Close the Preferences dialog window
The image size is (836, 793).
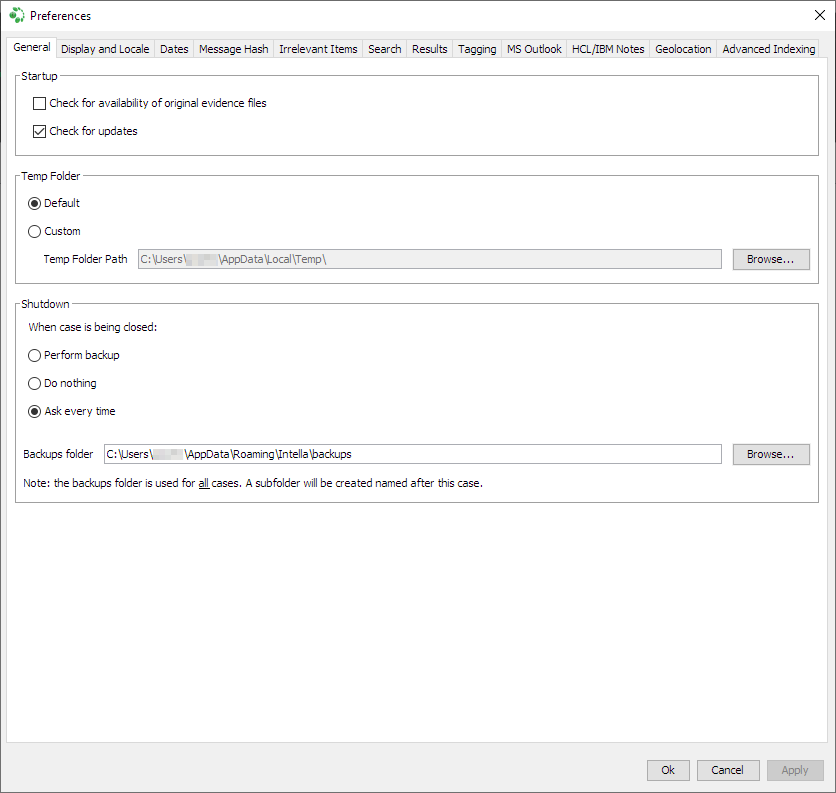click(820, 15)
